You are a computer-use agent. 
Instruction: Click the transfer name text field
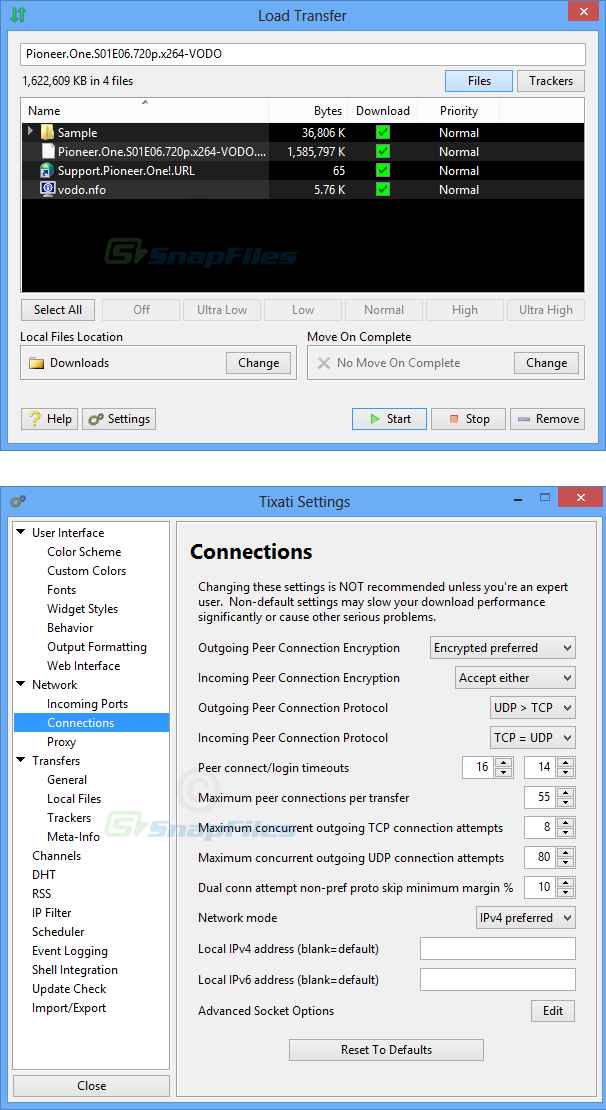point(303,54)
